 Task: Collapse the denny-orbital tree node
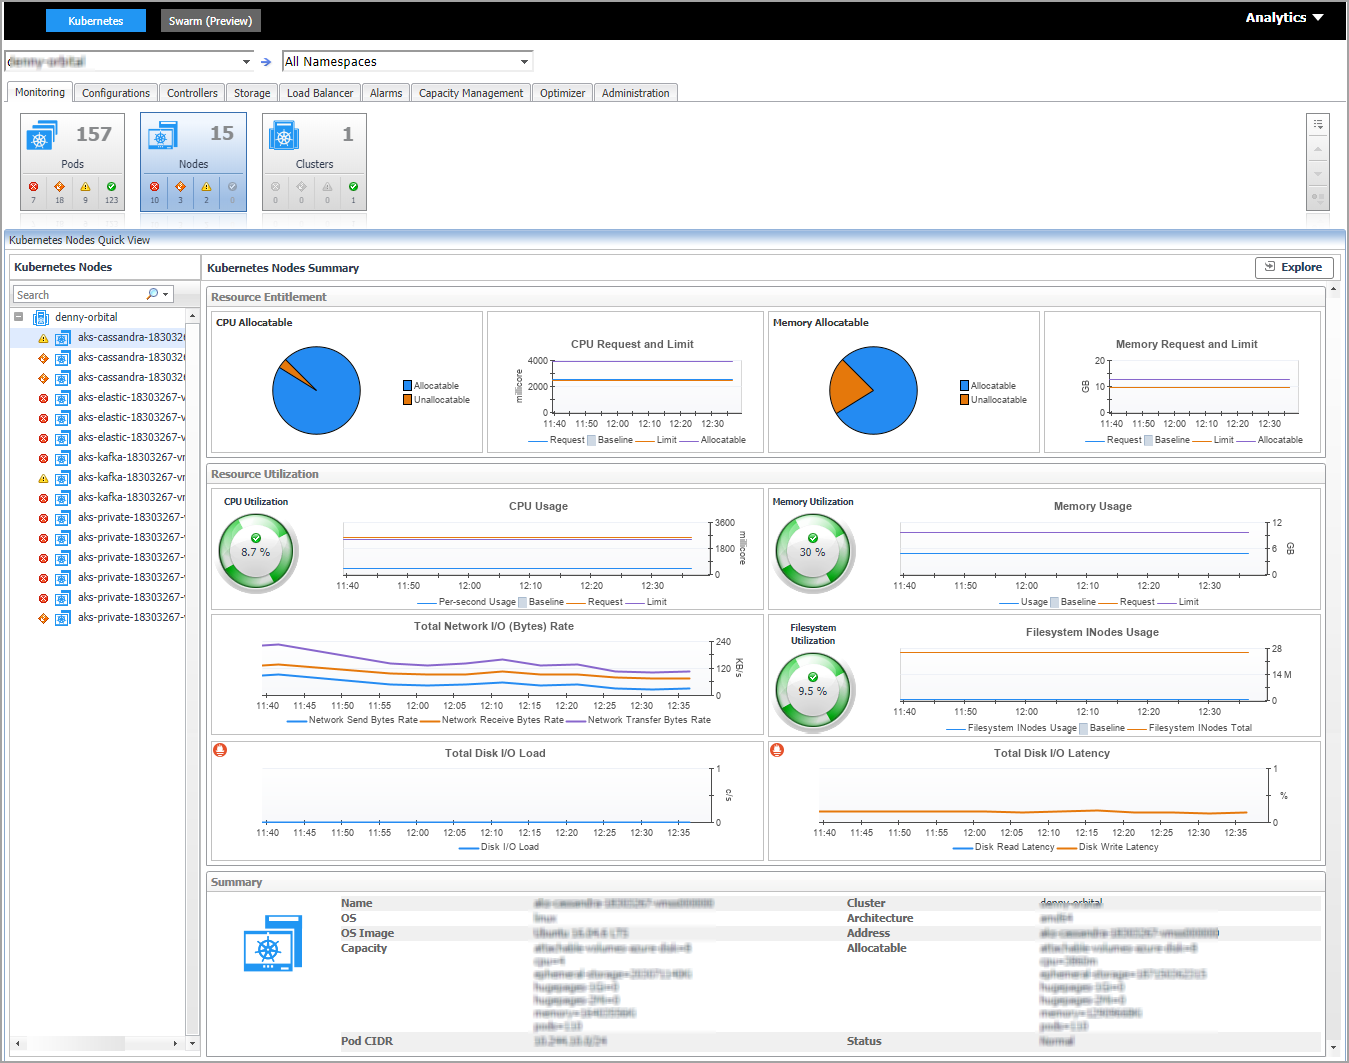coord(18,317)
